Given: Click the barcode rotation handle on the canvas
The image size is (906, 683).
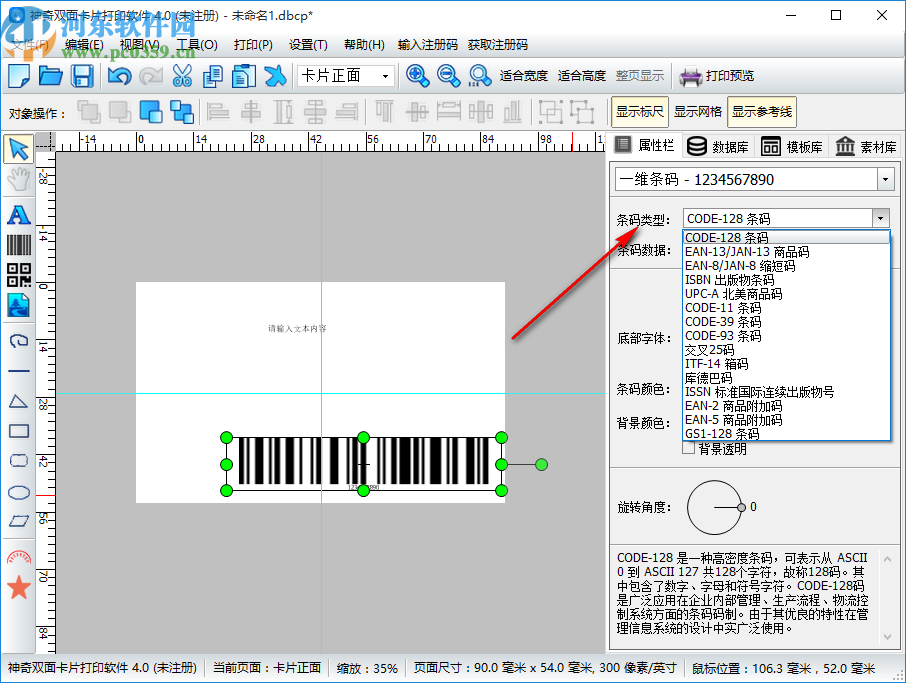Looking at the screenshot, I should tap(541, 464).
